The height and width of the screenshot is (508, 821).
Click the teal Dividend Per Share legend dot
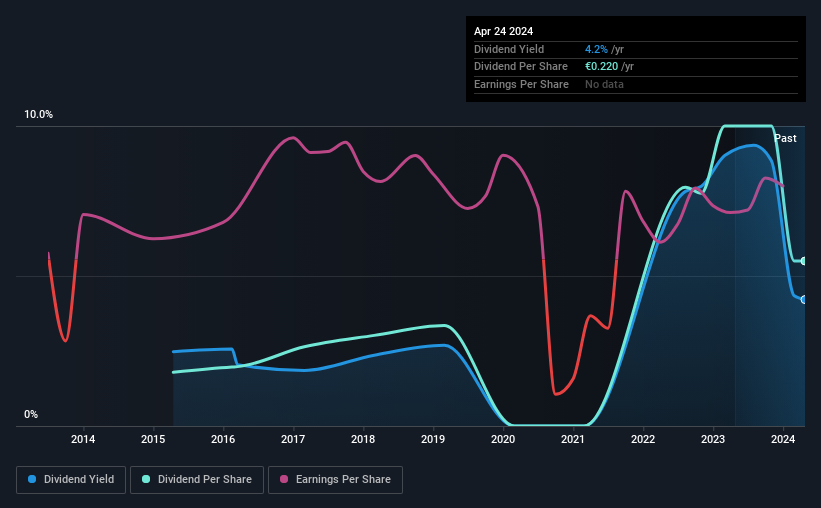pos(146,479)
